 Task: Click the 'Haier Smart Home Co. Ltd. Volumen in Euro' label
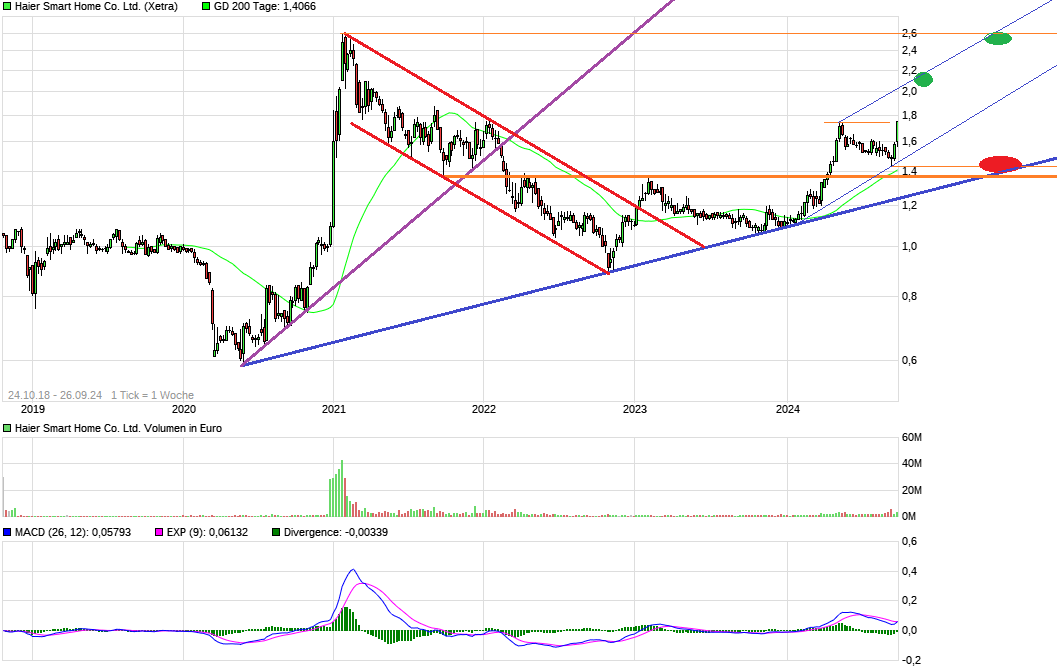118,429
